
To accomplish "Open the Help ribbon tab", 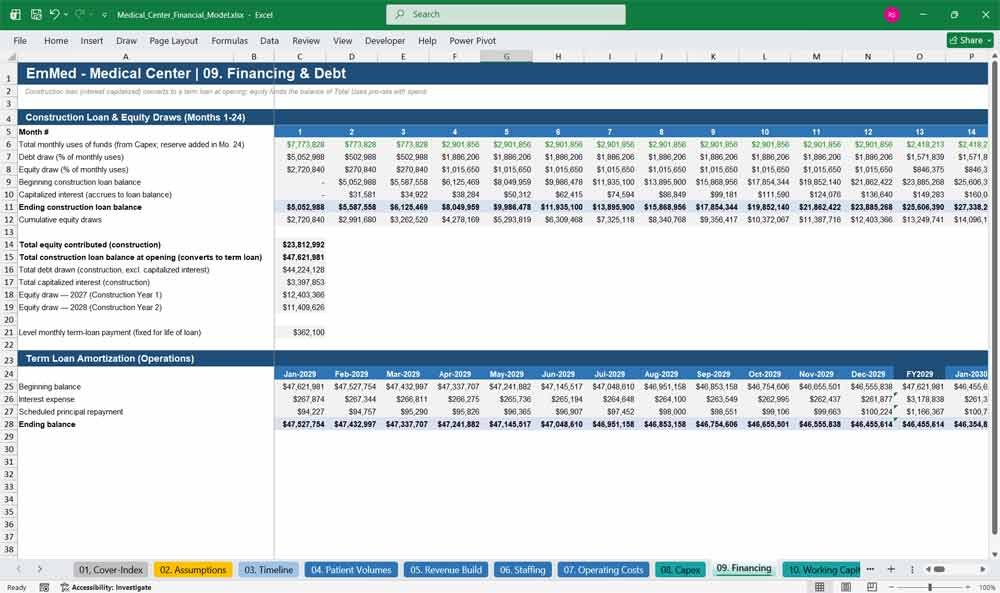I will point(427,40).
